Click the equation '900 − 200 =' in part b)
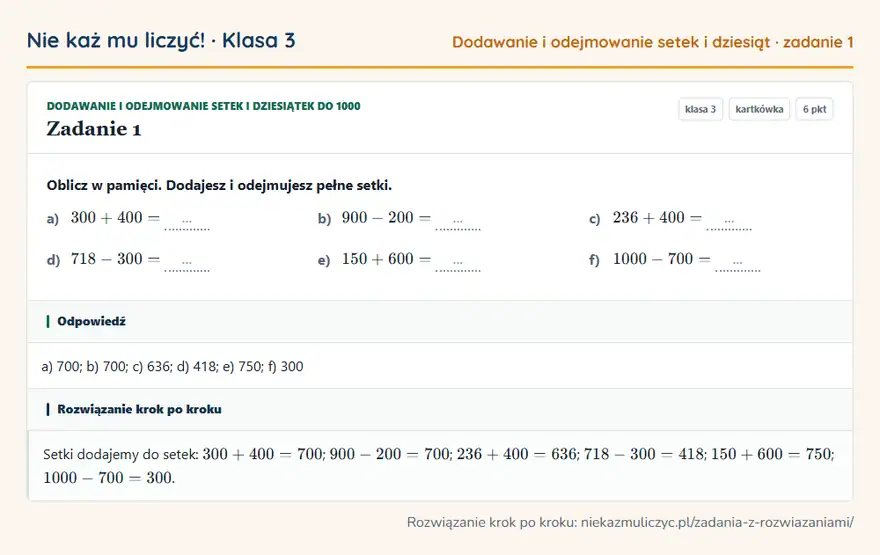Screen dimensions: 880x555 point(387,218)
